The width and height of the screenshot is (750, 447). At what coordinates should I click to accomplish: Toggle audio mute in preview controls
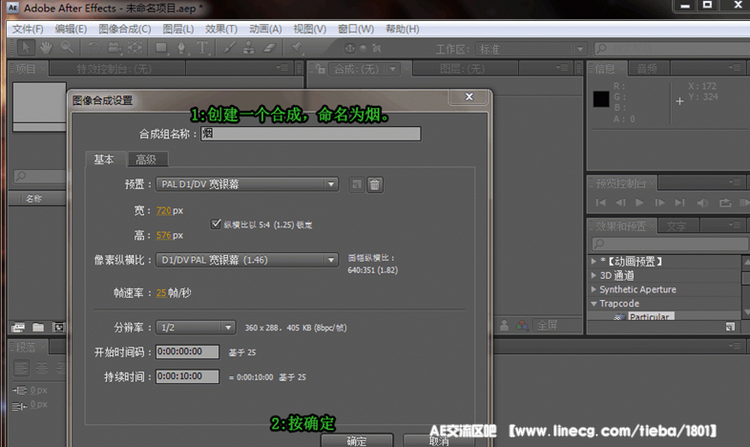[x=703, y=203]
